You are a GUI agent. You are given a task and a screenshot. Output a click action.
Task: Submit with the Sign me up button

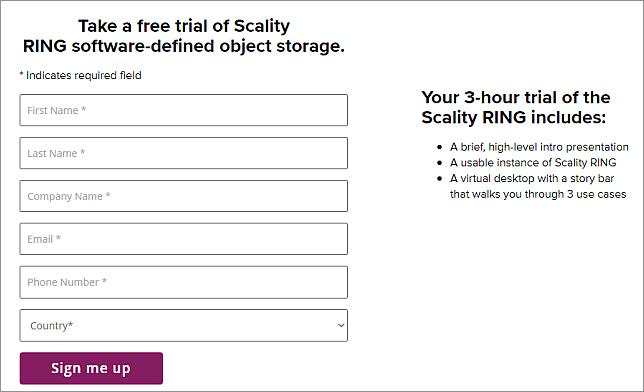tap(91, 368)
